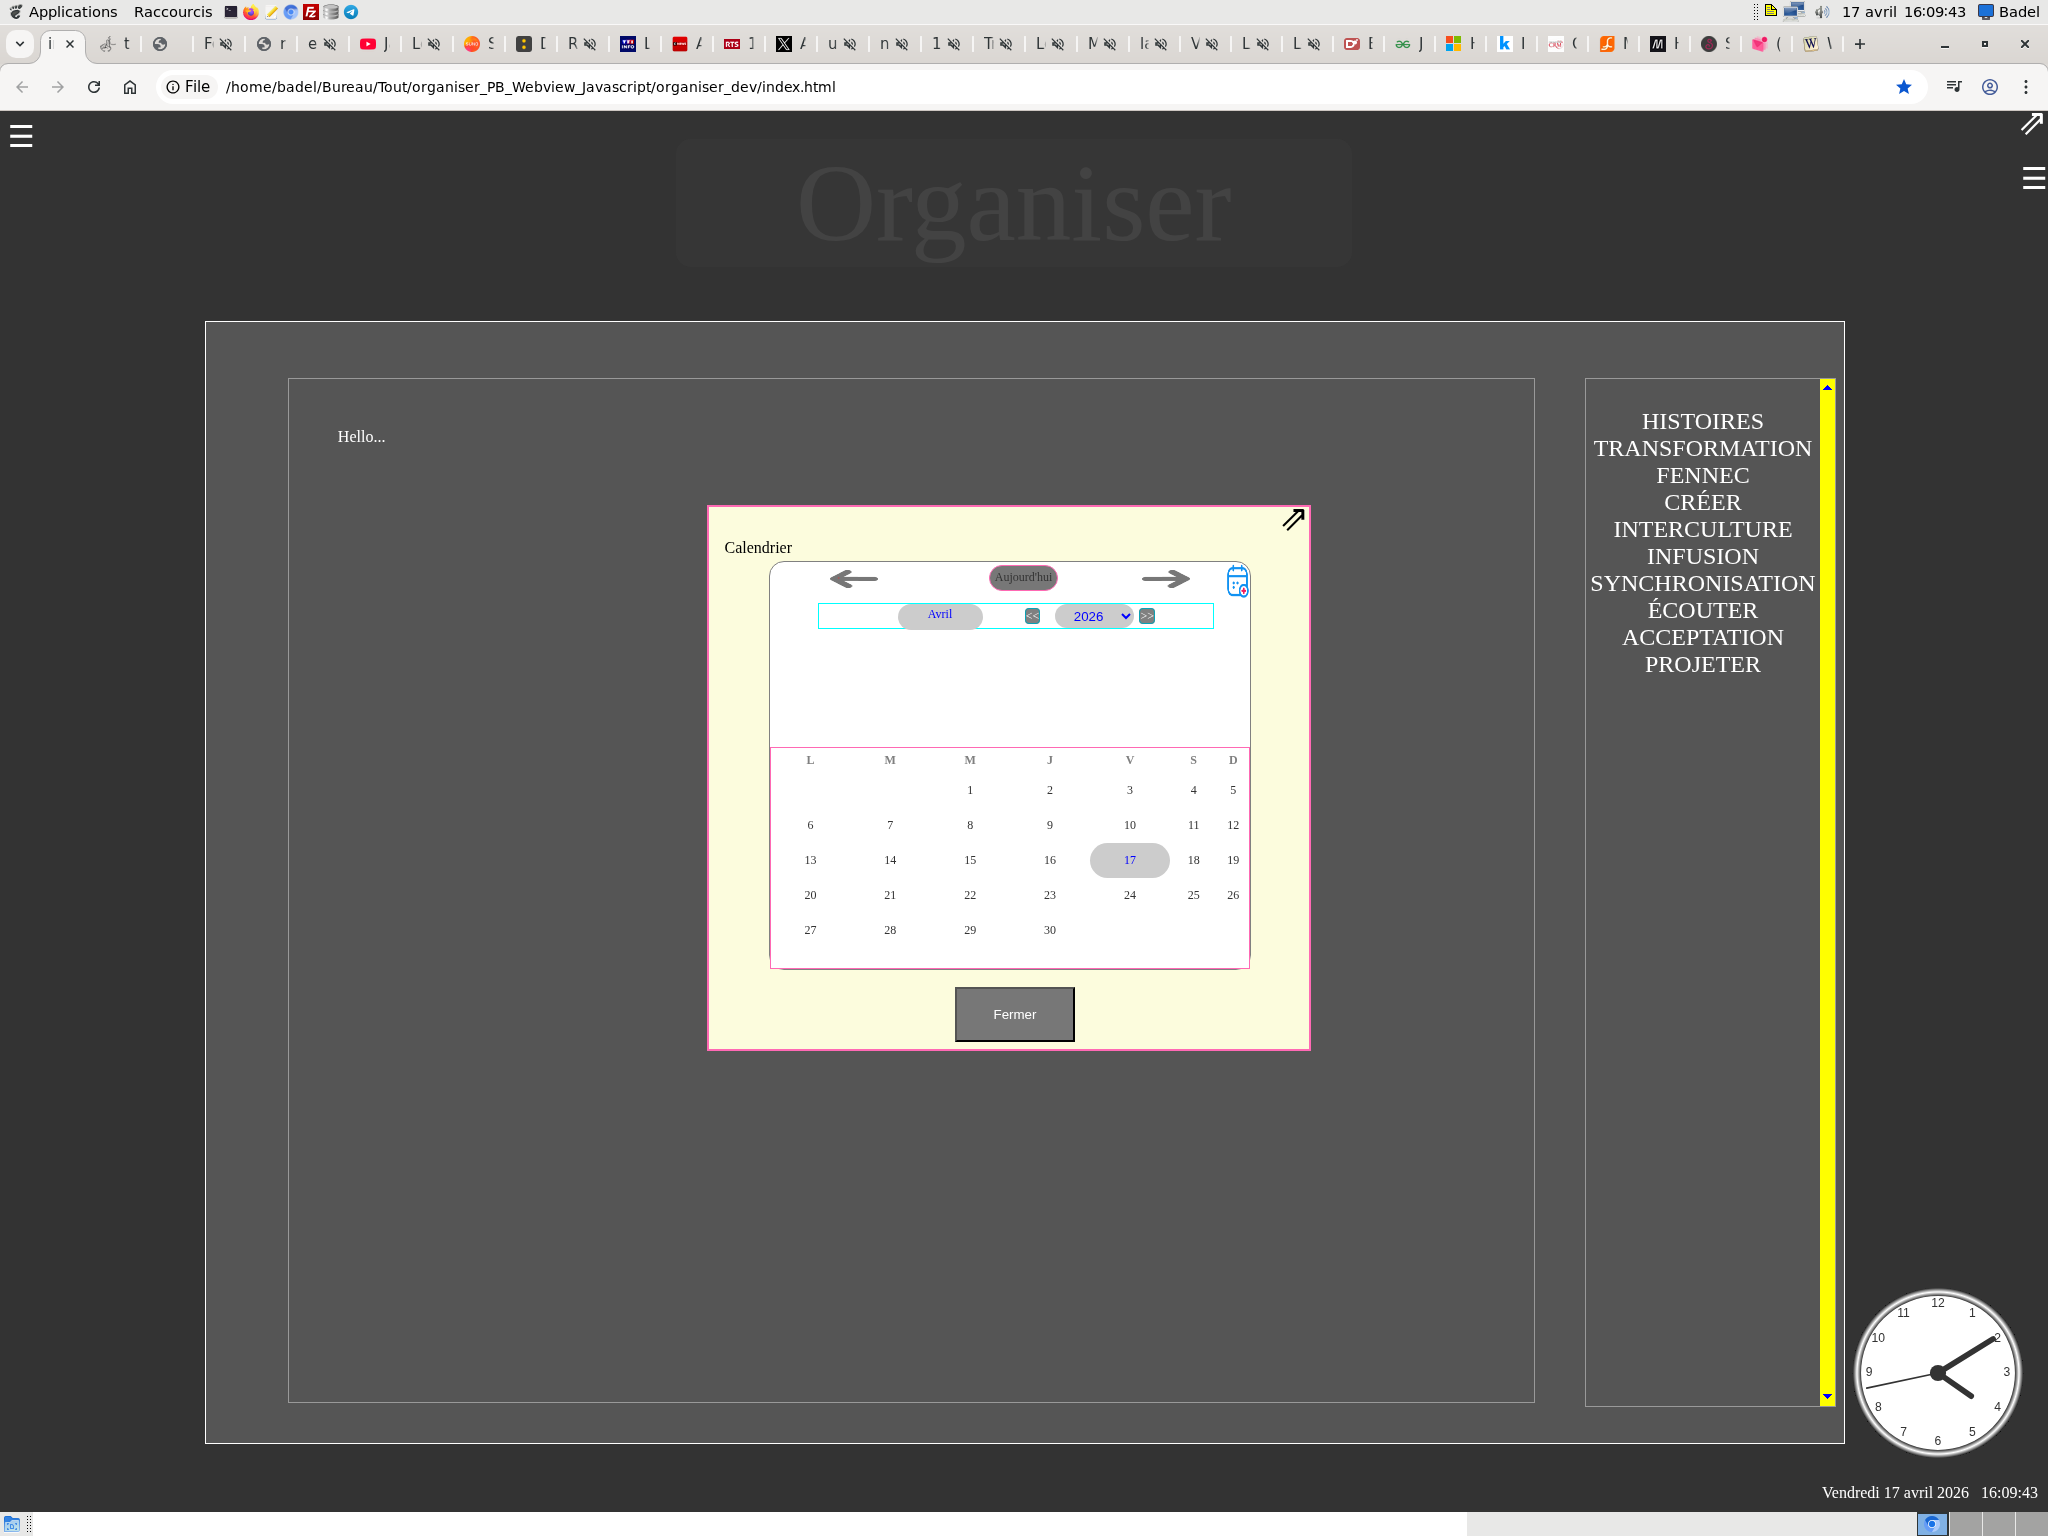Expand the browser tab search chevron
The image size is (2048, 1536).
[20, 44]
